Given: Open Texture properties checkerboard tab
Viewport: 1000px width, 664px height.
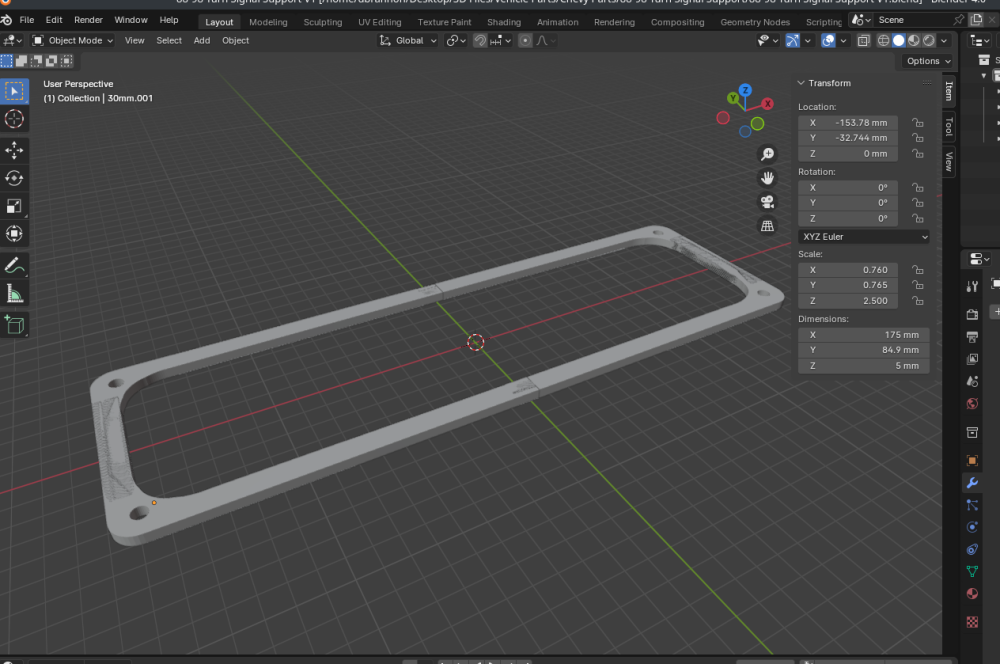Looking at the screenshot, I should pos(972,622).
